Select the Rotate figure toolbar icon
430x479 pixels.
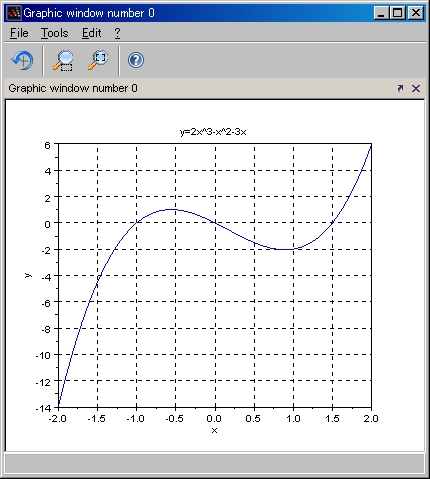click(22, 60)
